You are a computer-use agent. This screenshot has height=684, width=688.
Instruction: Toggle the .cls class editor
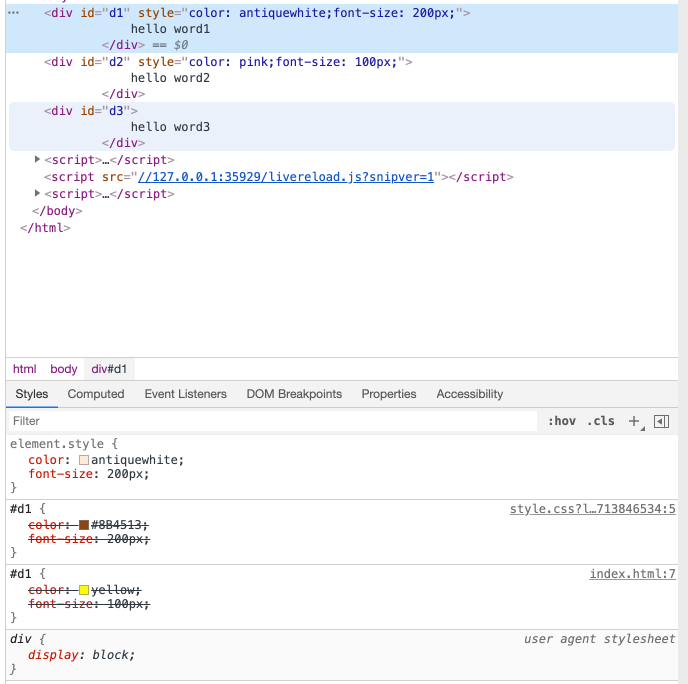[x=601, y=421]
